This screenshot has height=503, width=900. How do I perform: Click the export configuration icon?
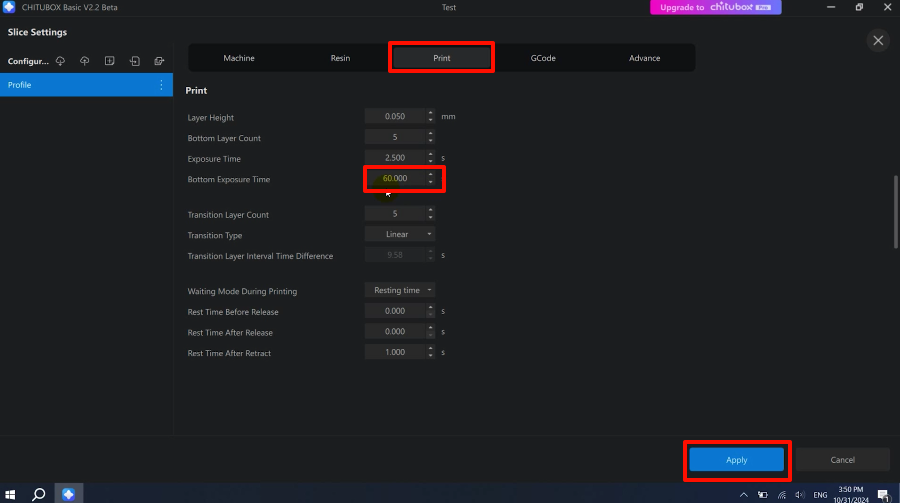[159, 61]
